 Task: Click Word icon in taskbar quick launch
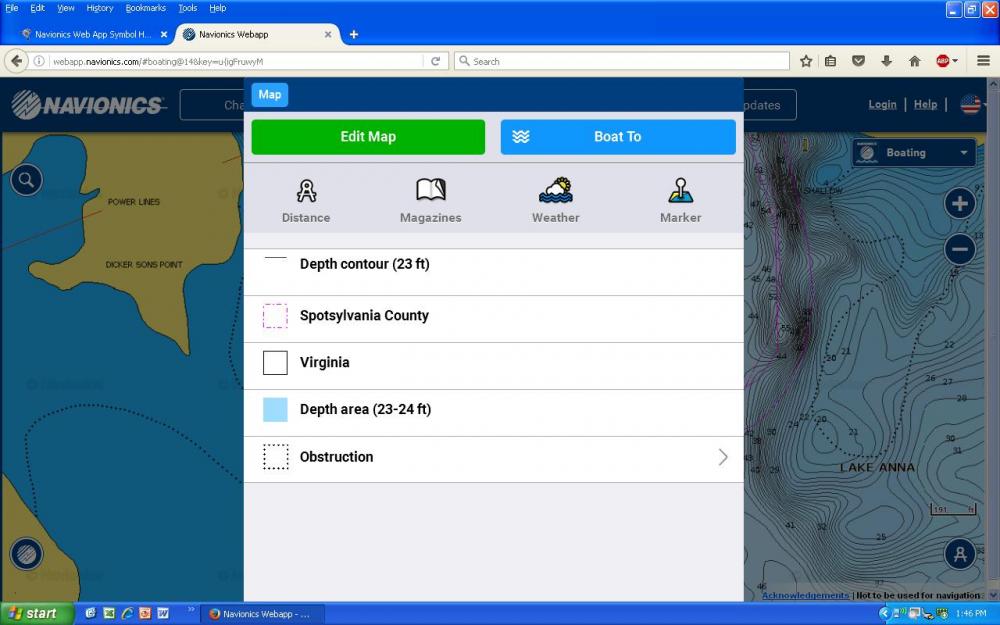coord(163,614)
